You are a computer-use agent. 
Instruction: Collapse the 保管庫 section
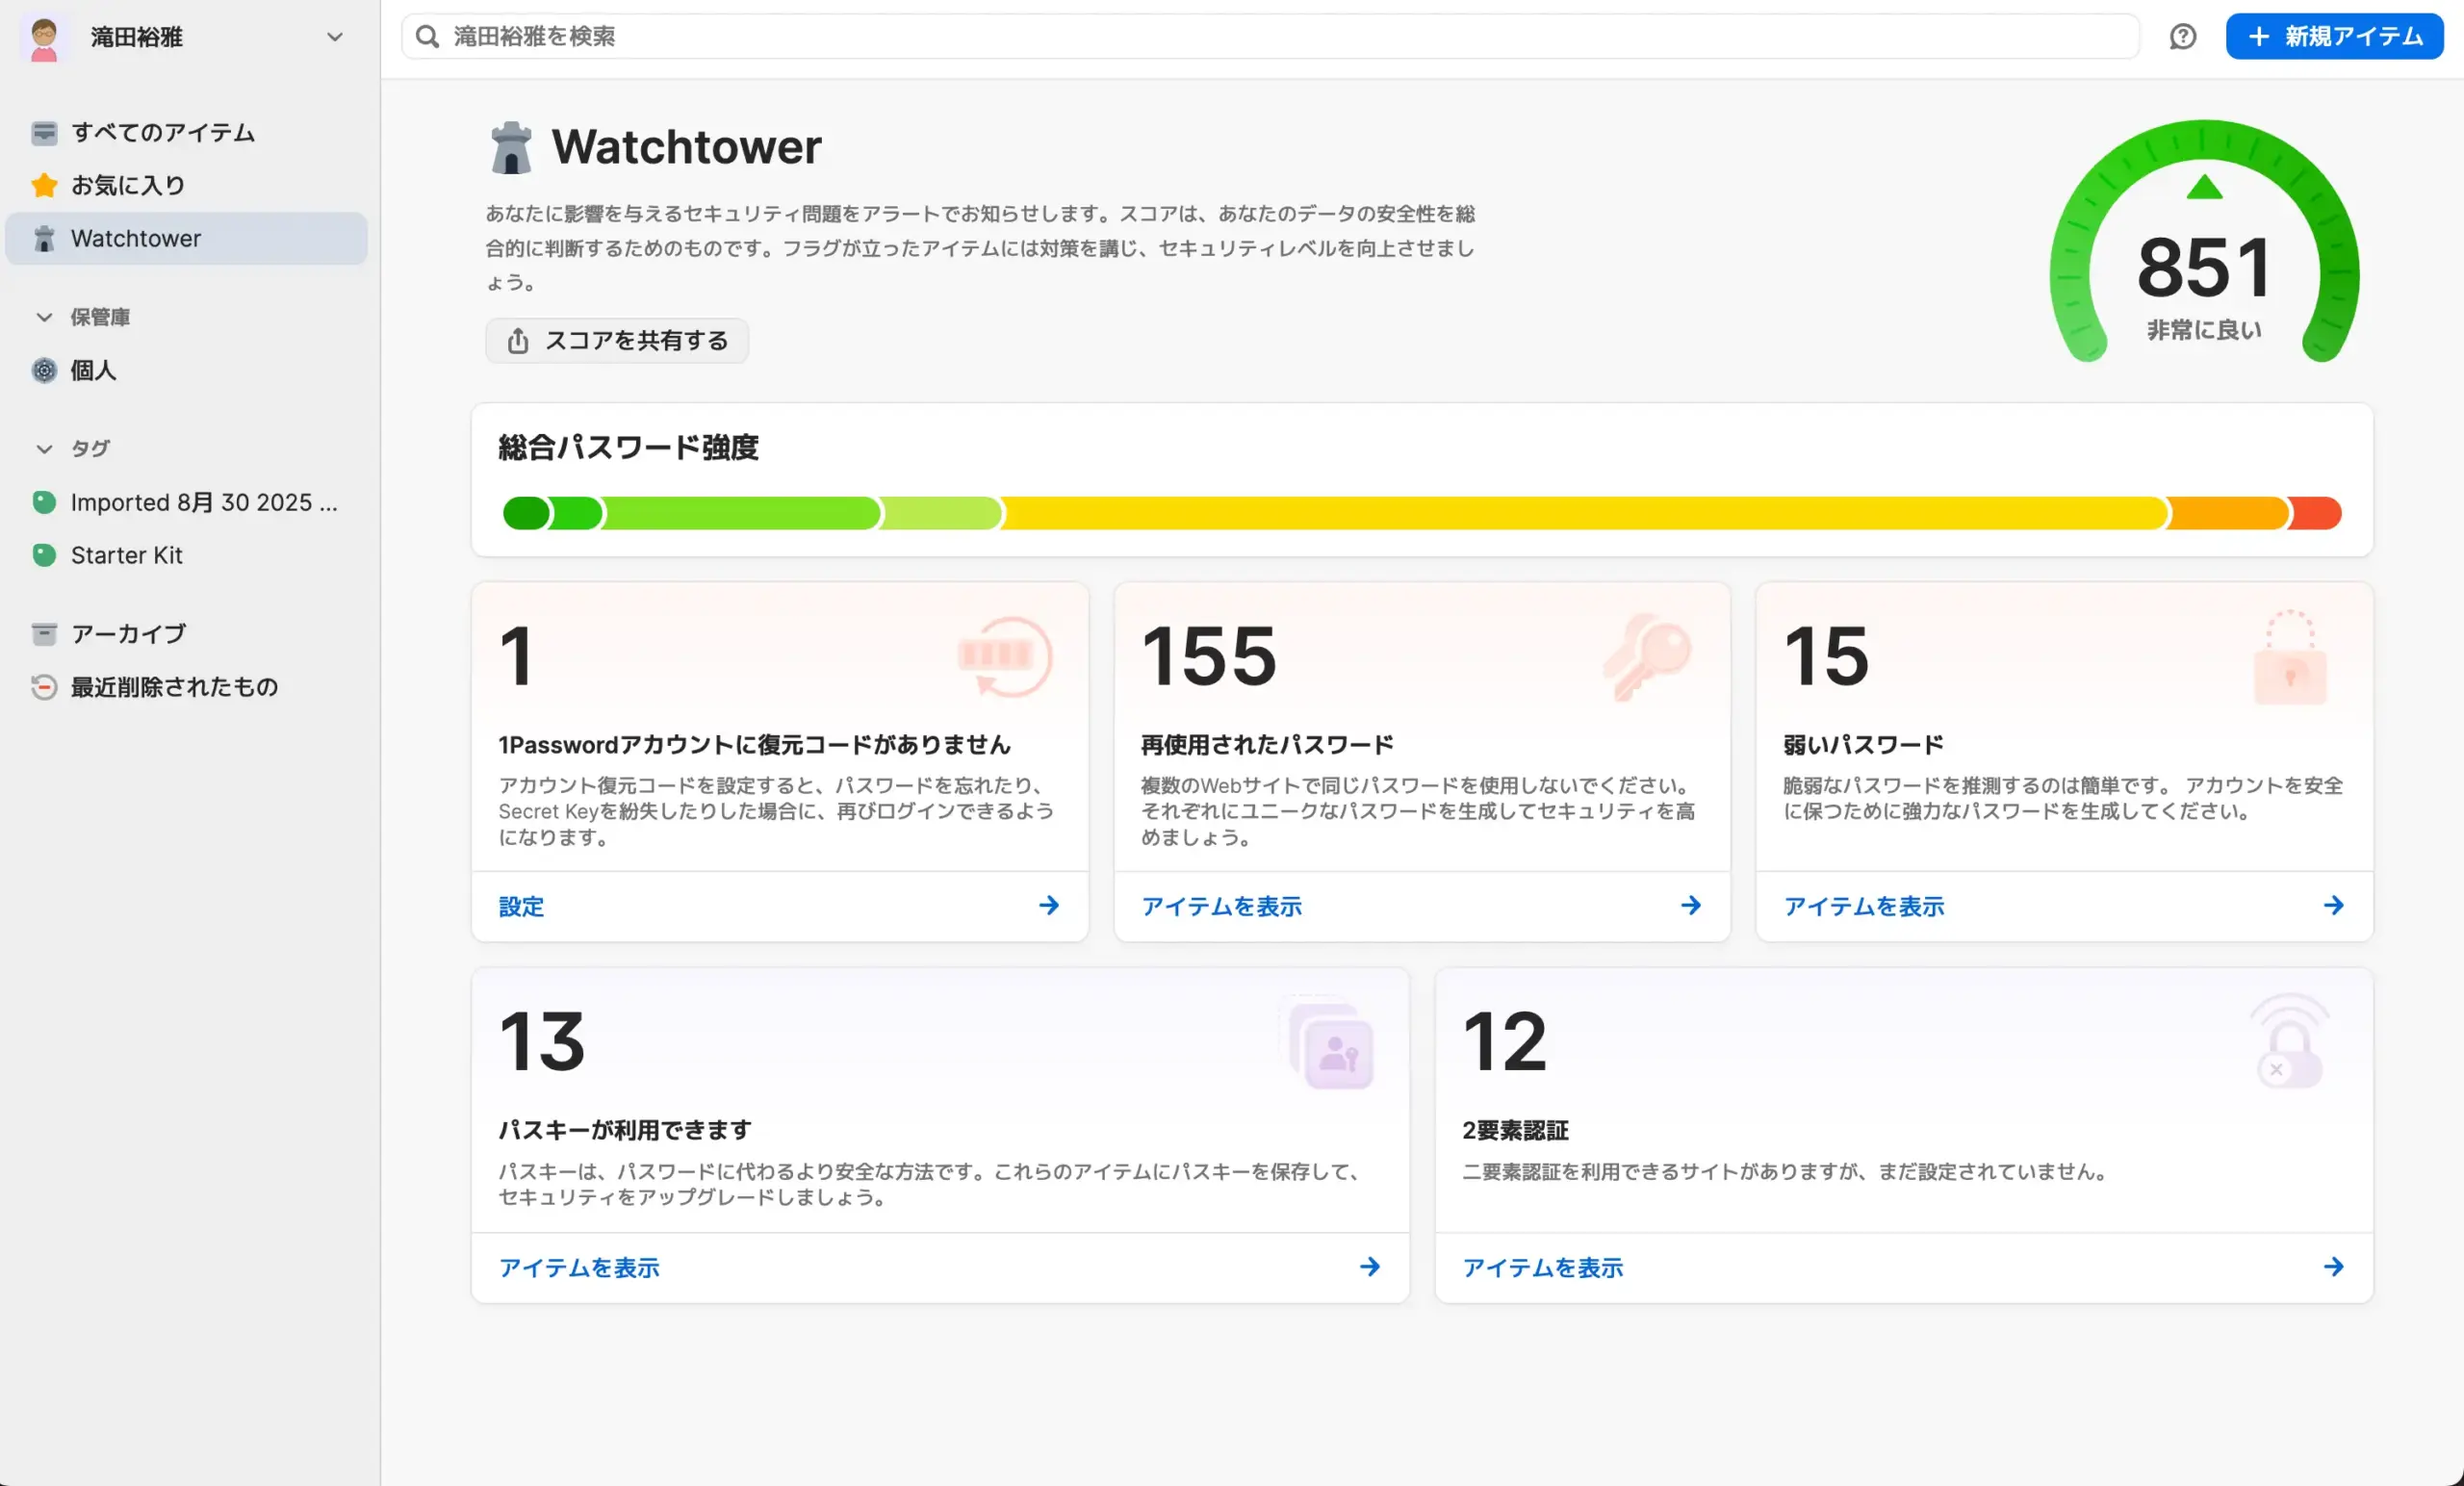[44, 317]
